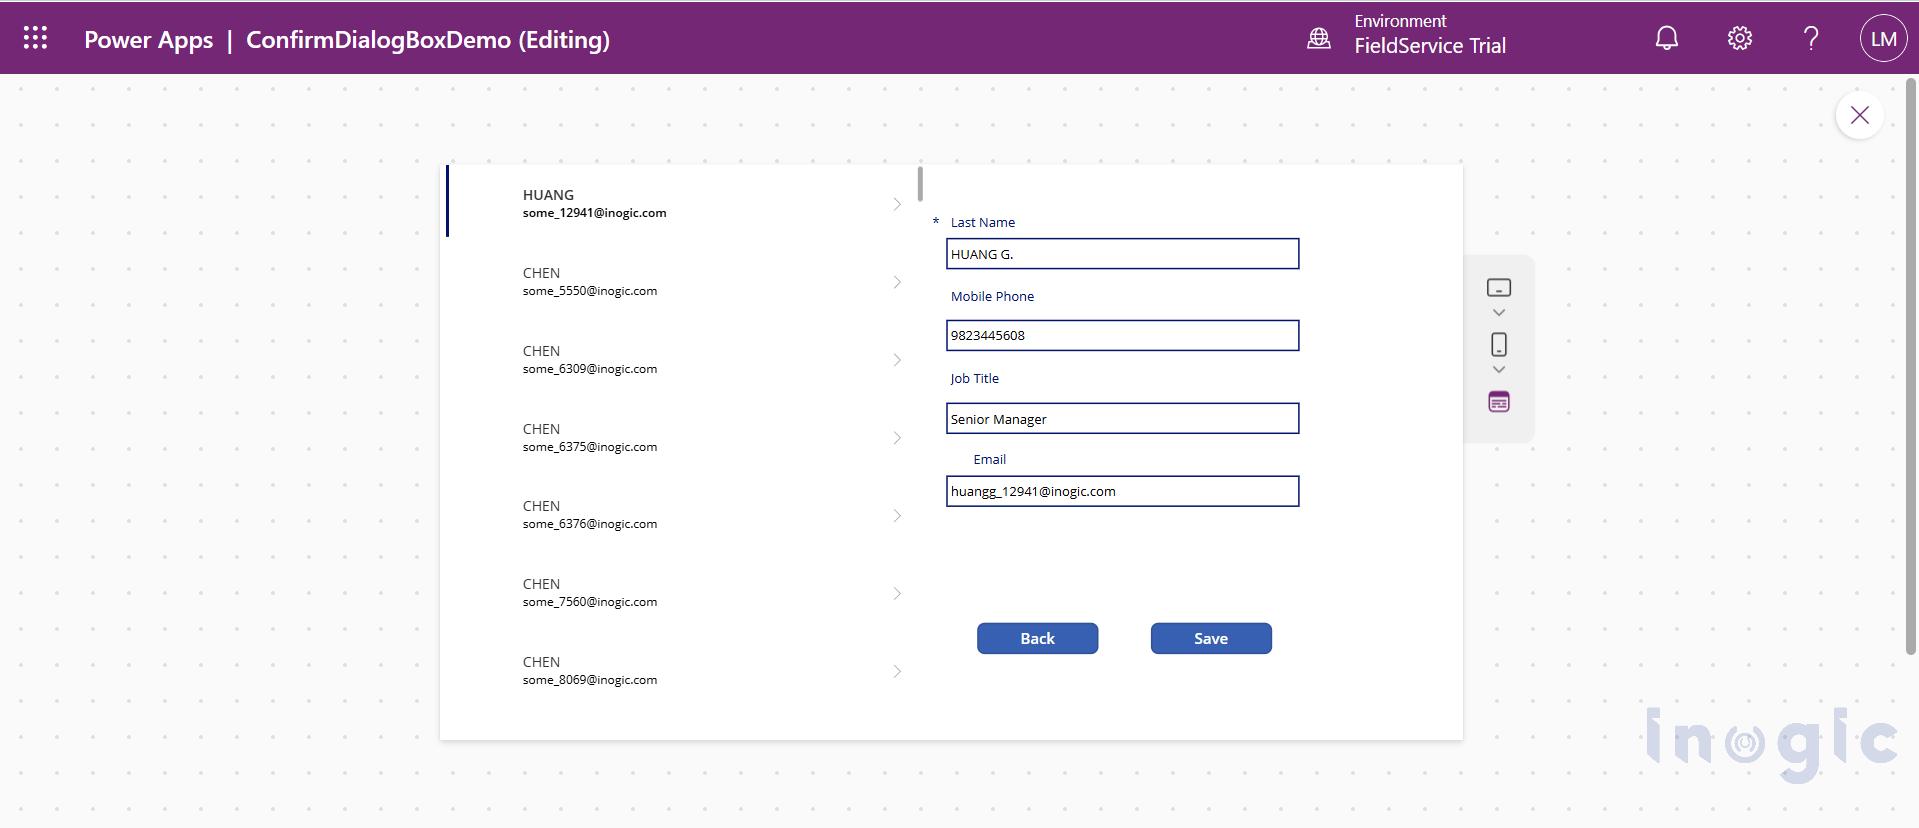Click the Job Title field label

point(974,378)
